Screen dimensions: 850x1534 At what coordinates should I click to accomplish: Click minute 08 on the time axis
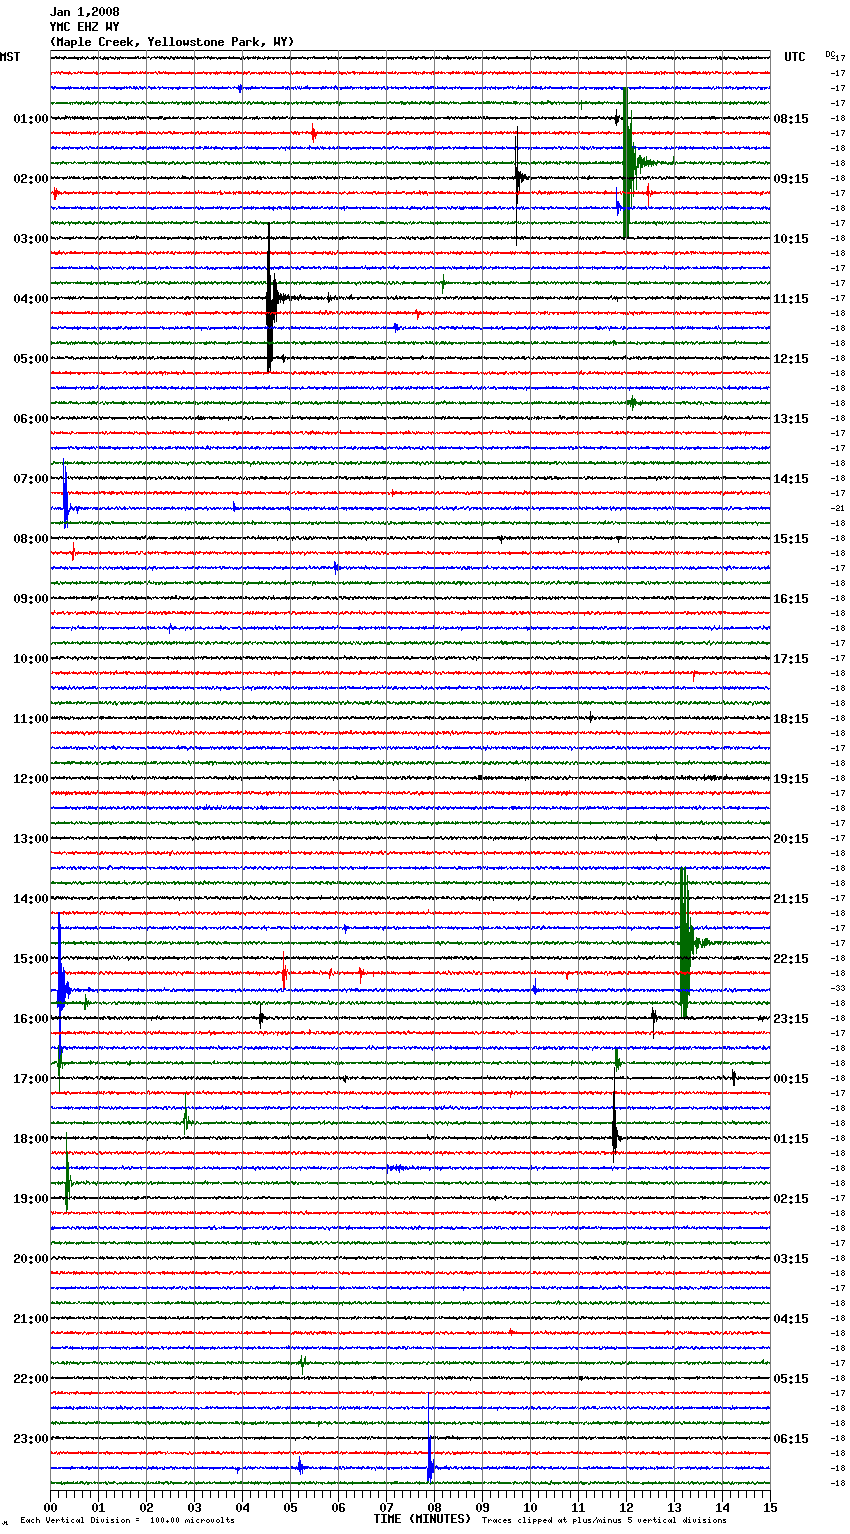(x=434, y=1507)
